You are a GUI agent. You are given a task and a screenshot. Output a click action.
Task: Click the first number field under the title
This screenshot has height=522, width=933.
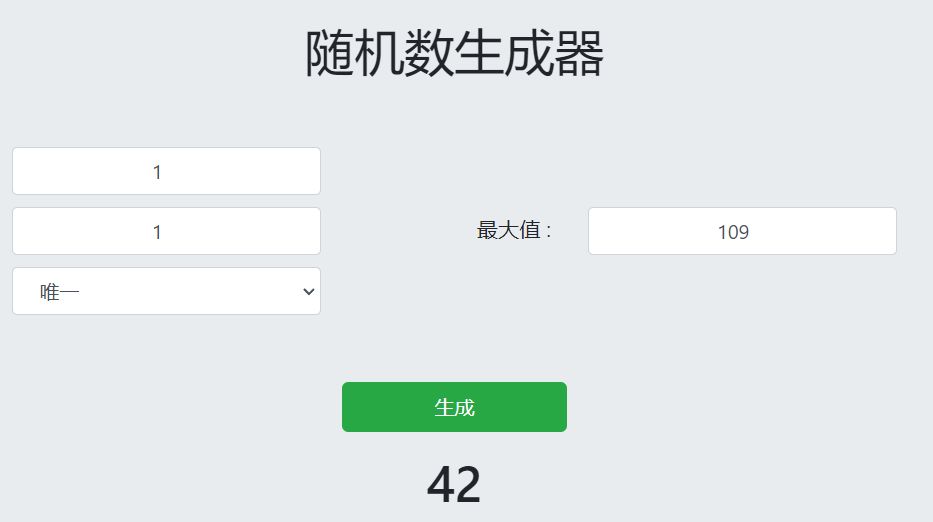166,171
